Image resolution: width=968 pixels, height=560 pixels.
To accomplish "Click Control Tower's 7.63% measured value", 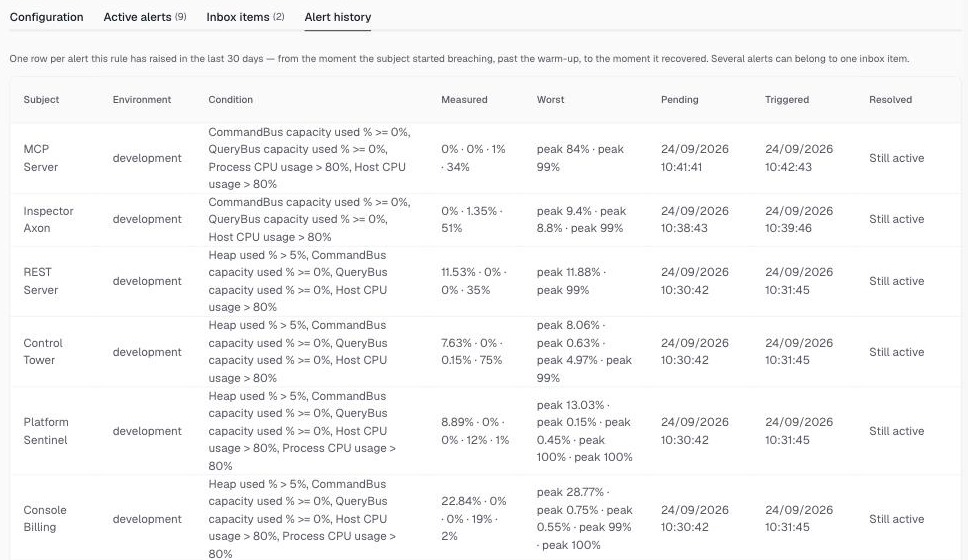I will pos(456,343).
